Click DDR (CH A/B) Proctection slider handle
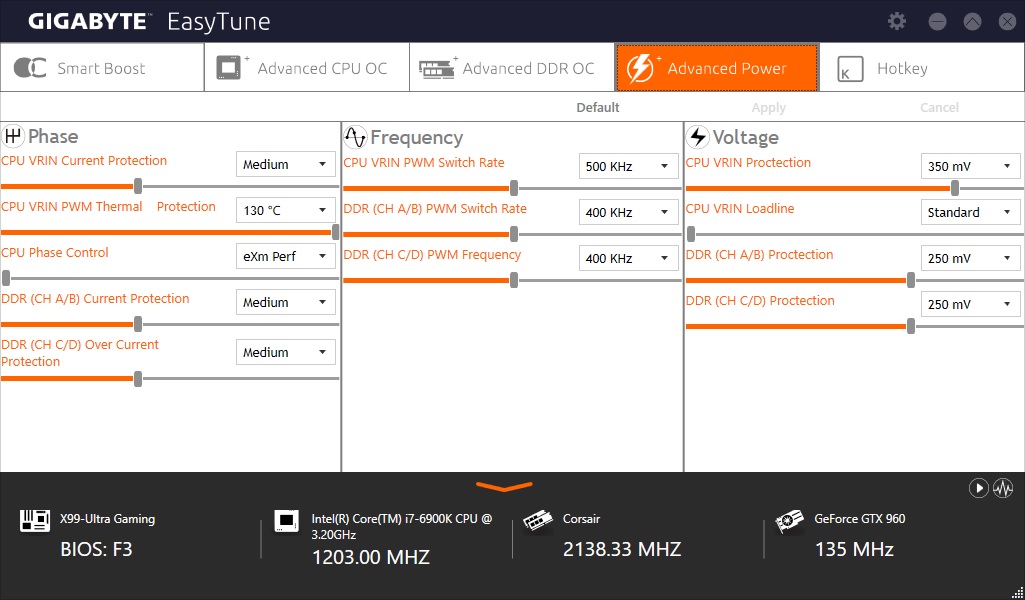1025x600 pixels. click(911, 280)
